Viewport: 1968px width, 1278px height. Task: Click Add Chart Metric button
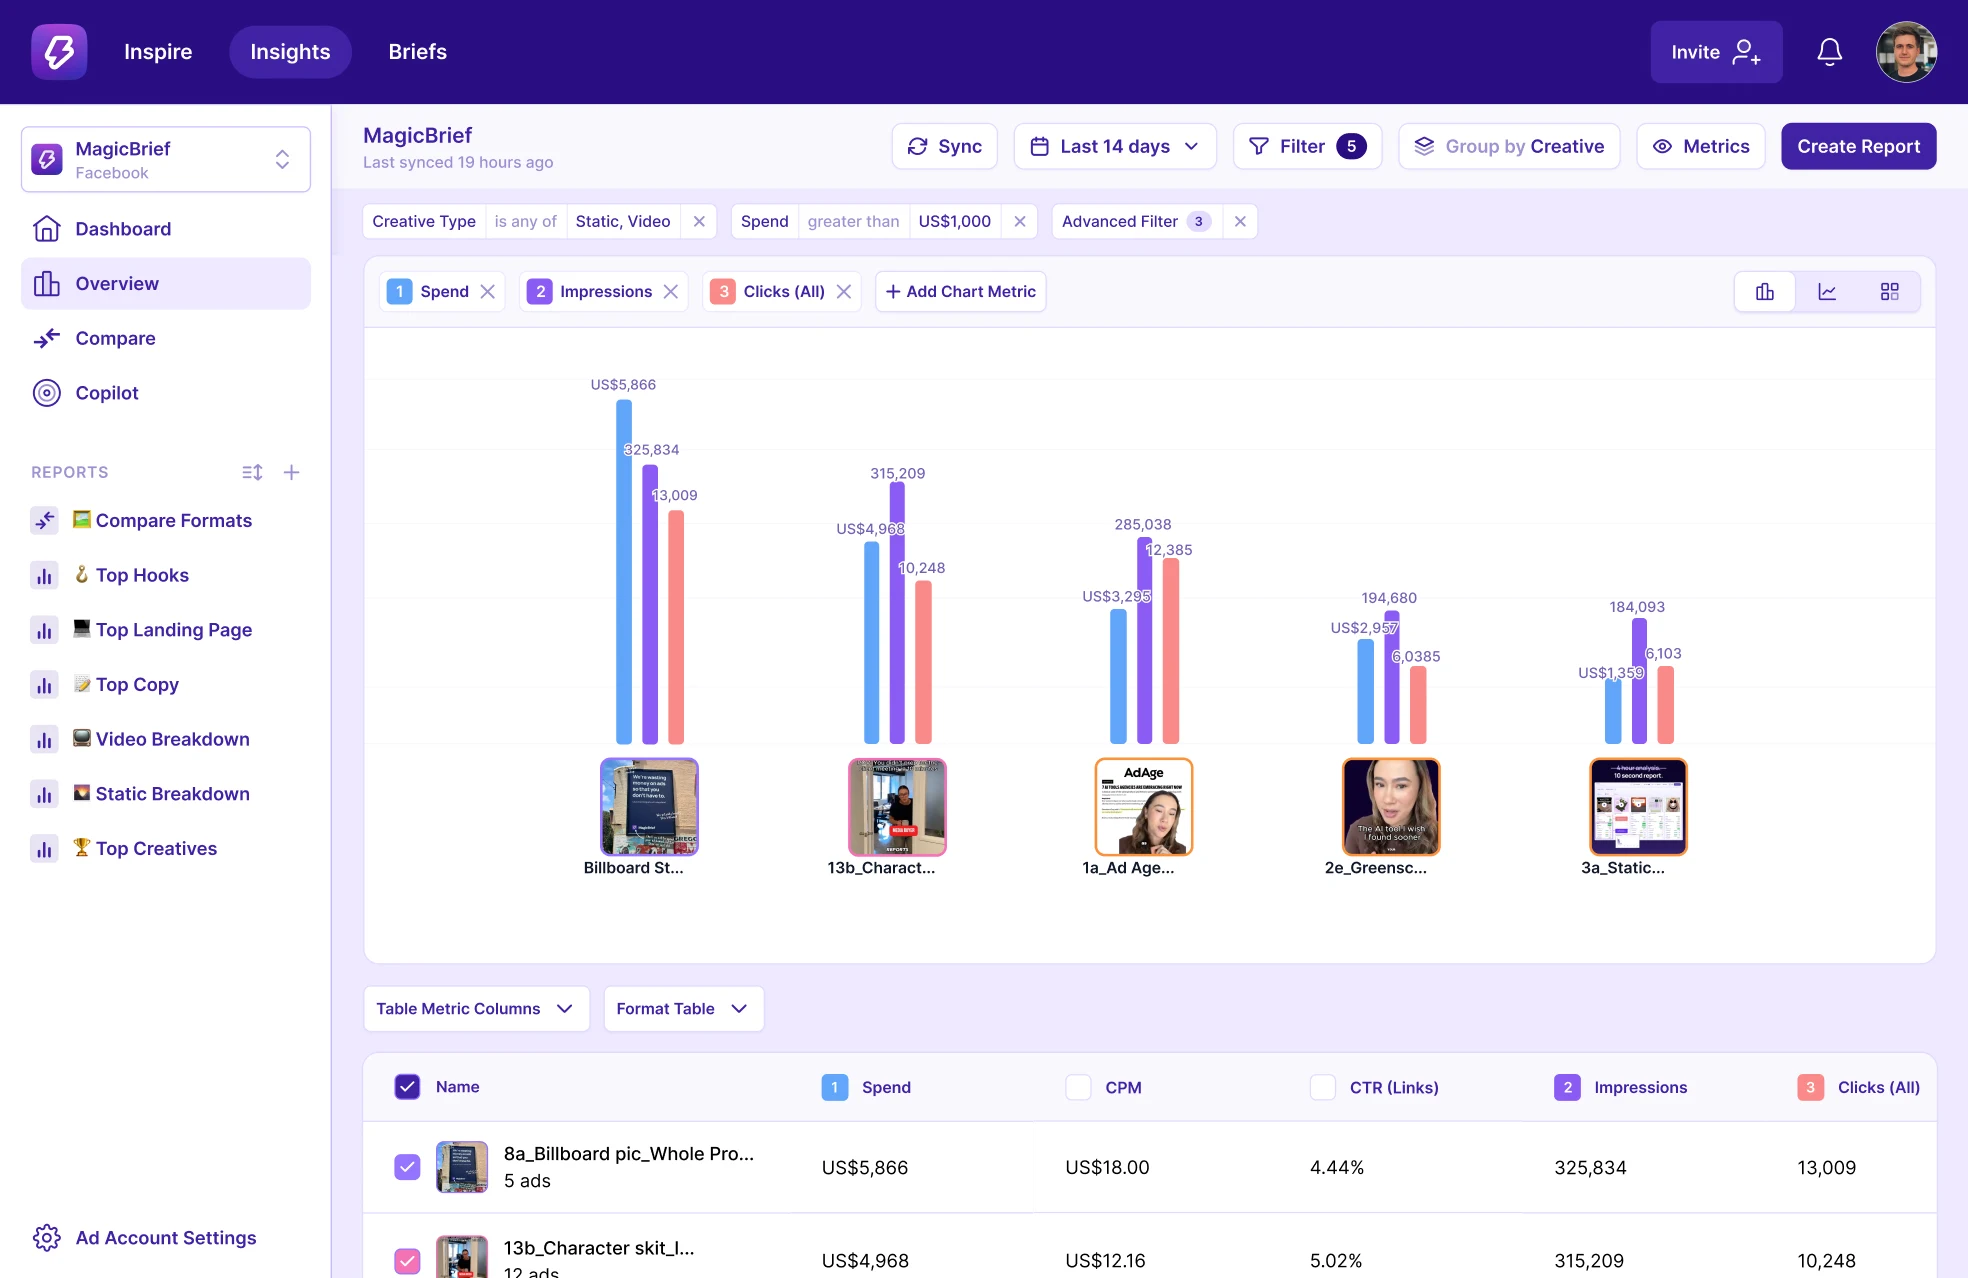pyautogui.click(x=960, y=292)
